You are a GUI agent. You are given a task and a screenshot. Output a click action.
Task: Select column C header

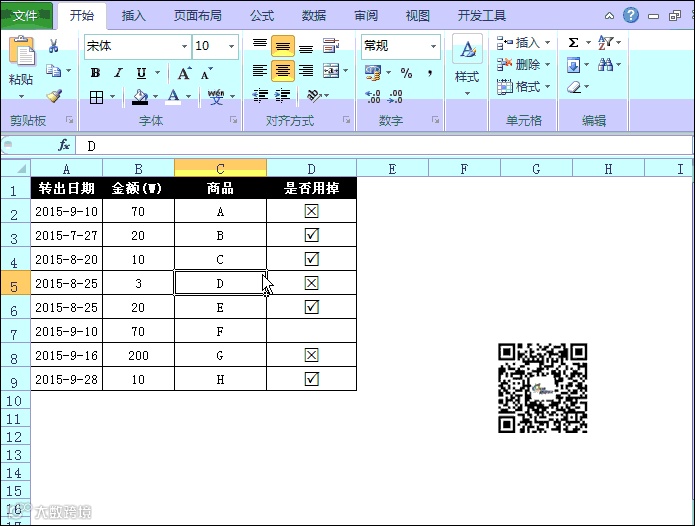pyautogui.click(x=220, y=168)
